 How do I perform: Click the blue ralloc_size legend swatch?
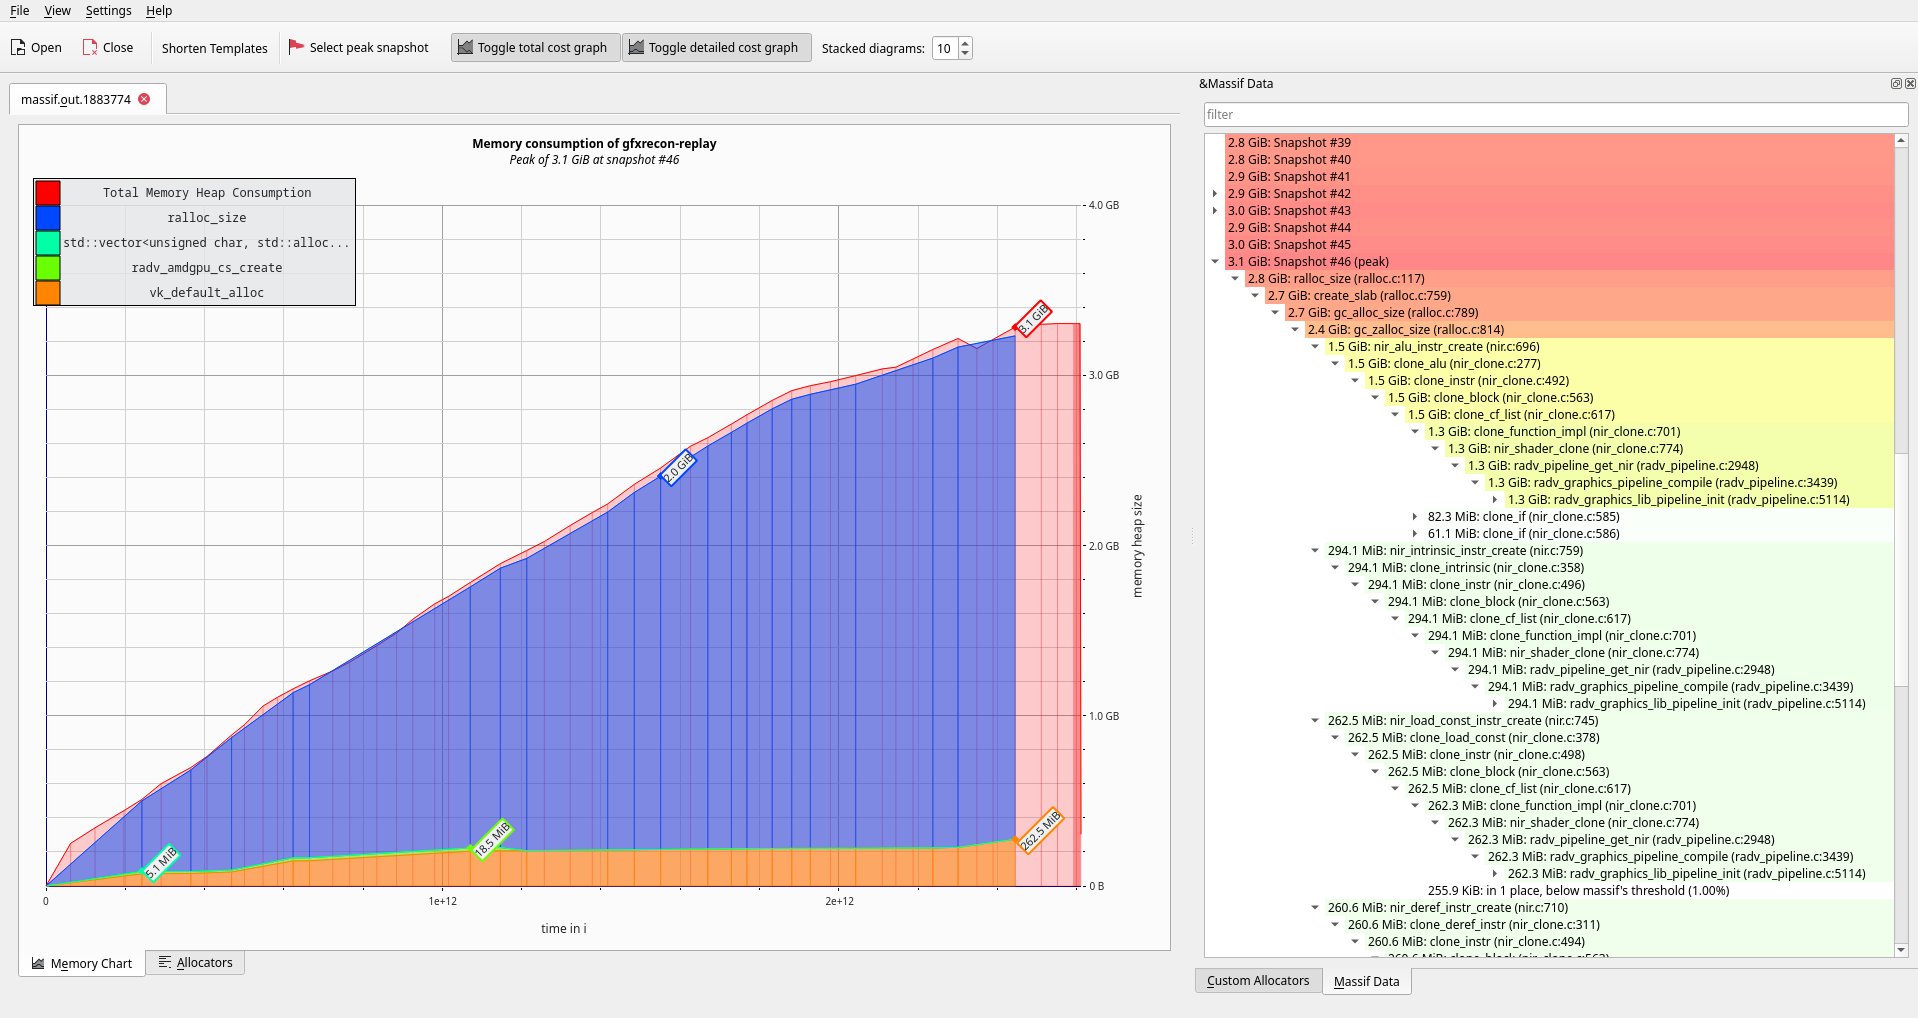(x=48, y=218)
